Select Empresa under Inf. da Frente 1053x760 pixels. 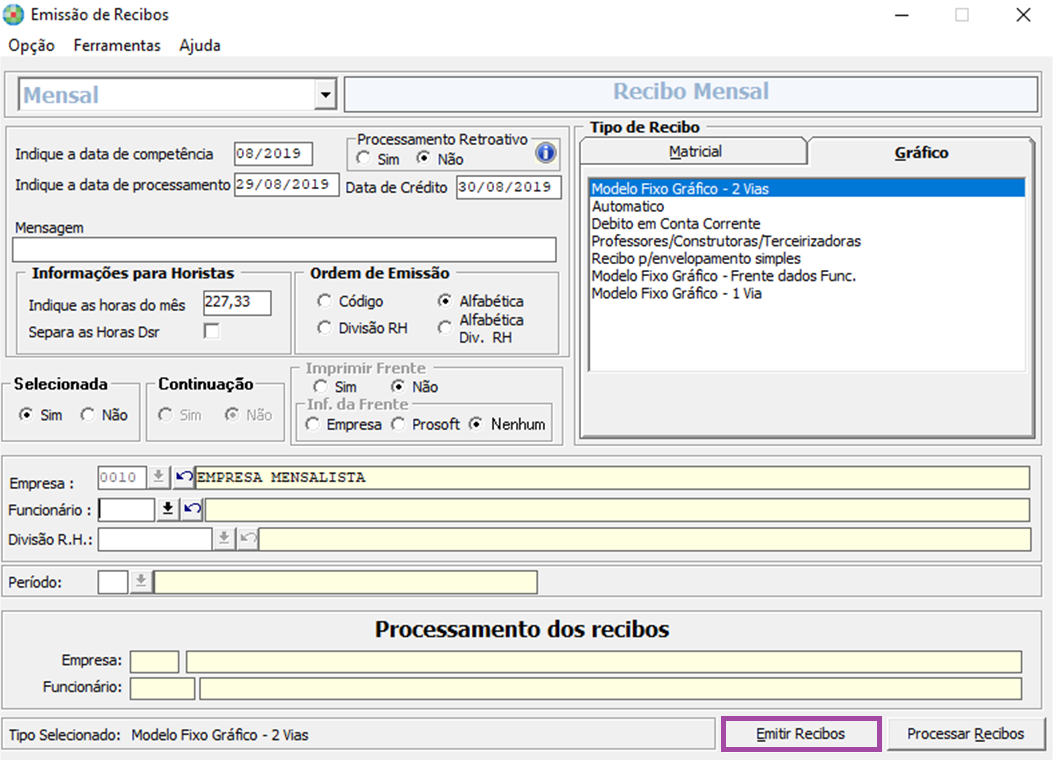(312, 424)
